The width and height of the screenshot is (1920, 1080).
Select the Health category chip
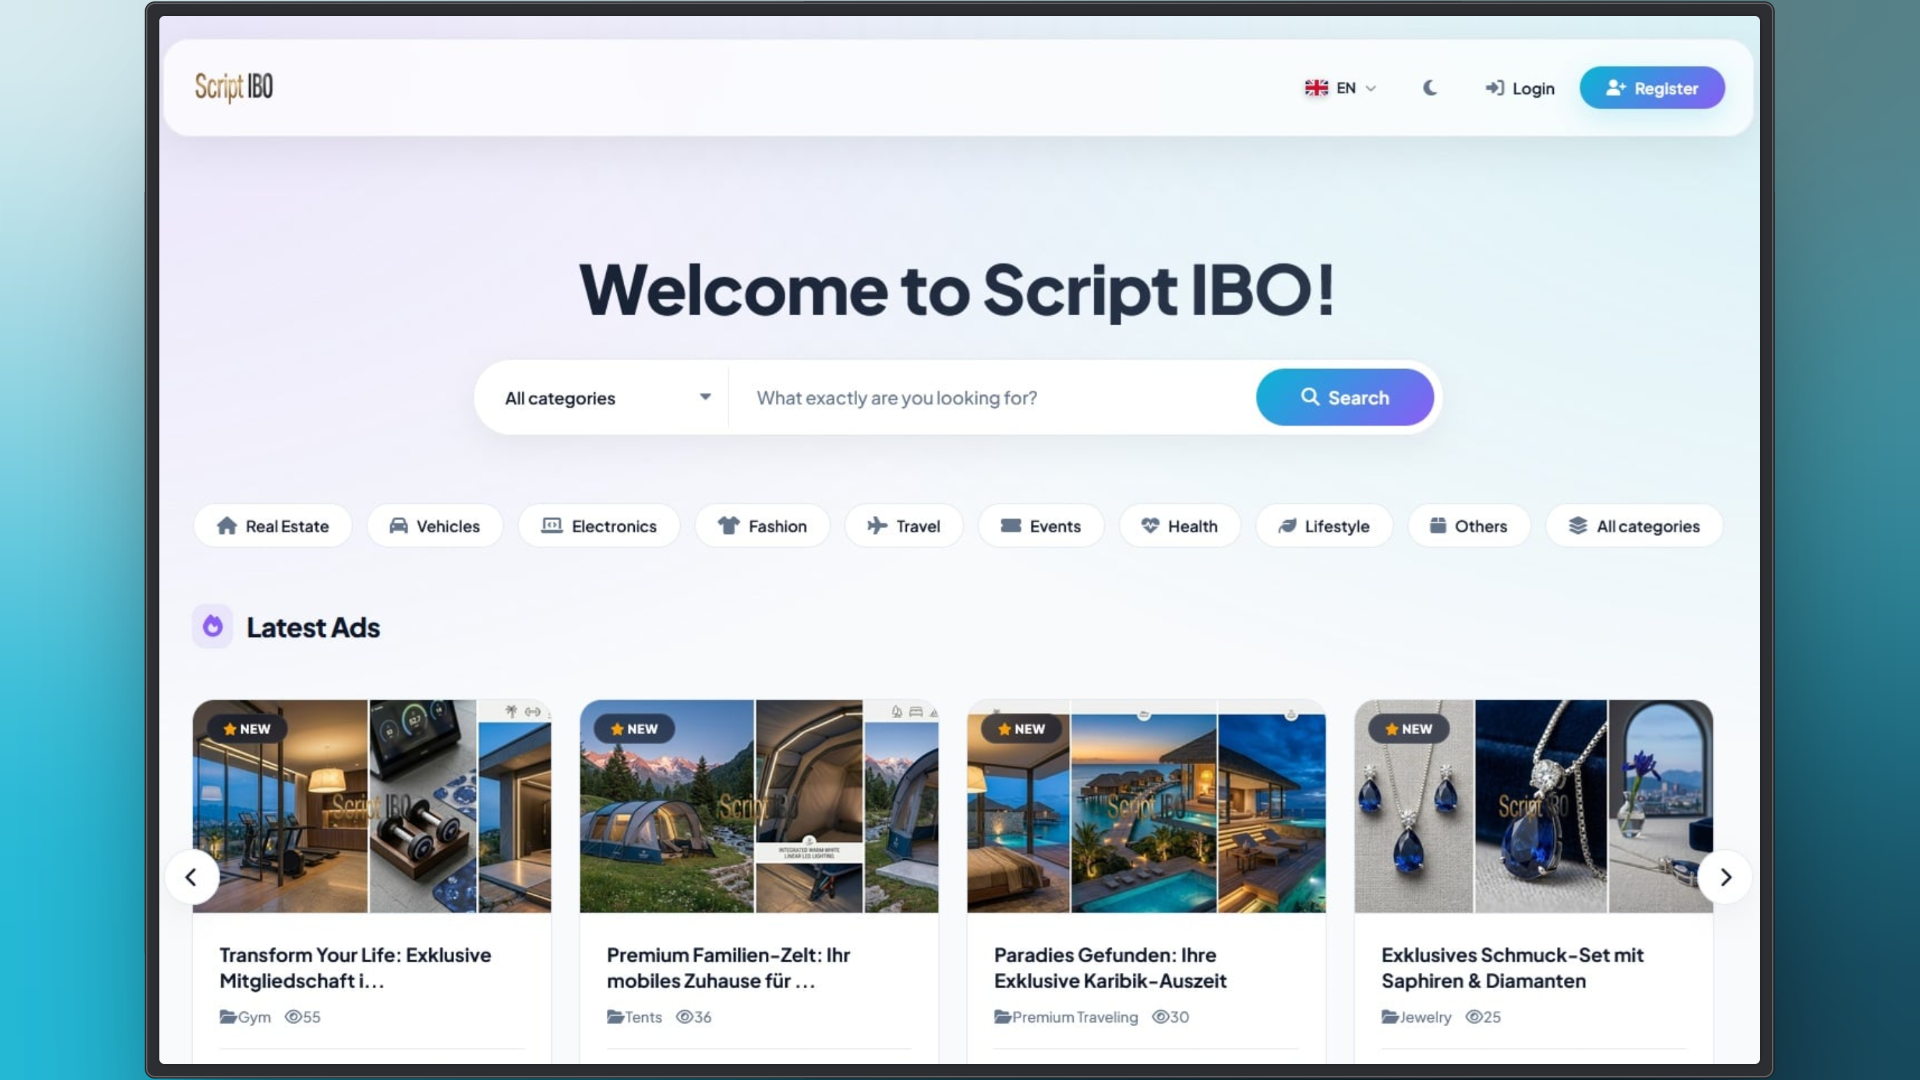tap(1180, 526)
